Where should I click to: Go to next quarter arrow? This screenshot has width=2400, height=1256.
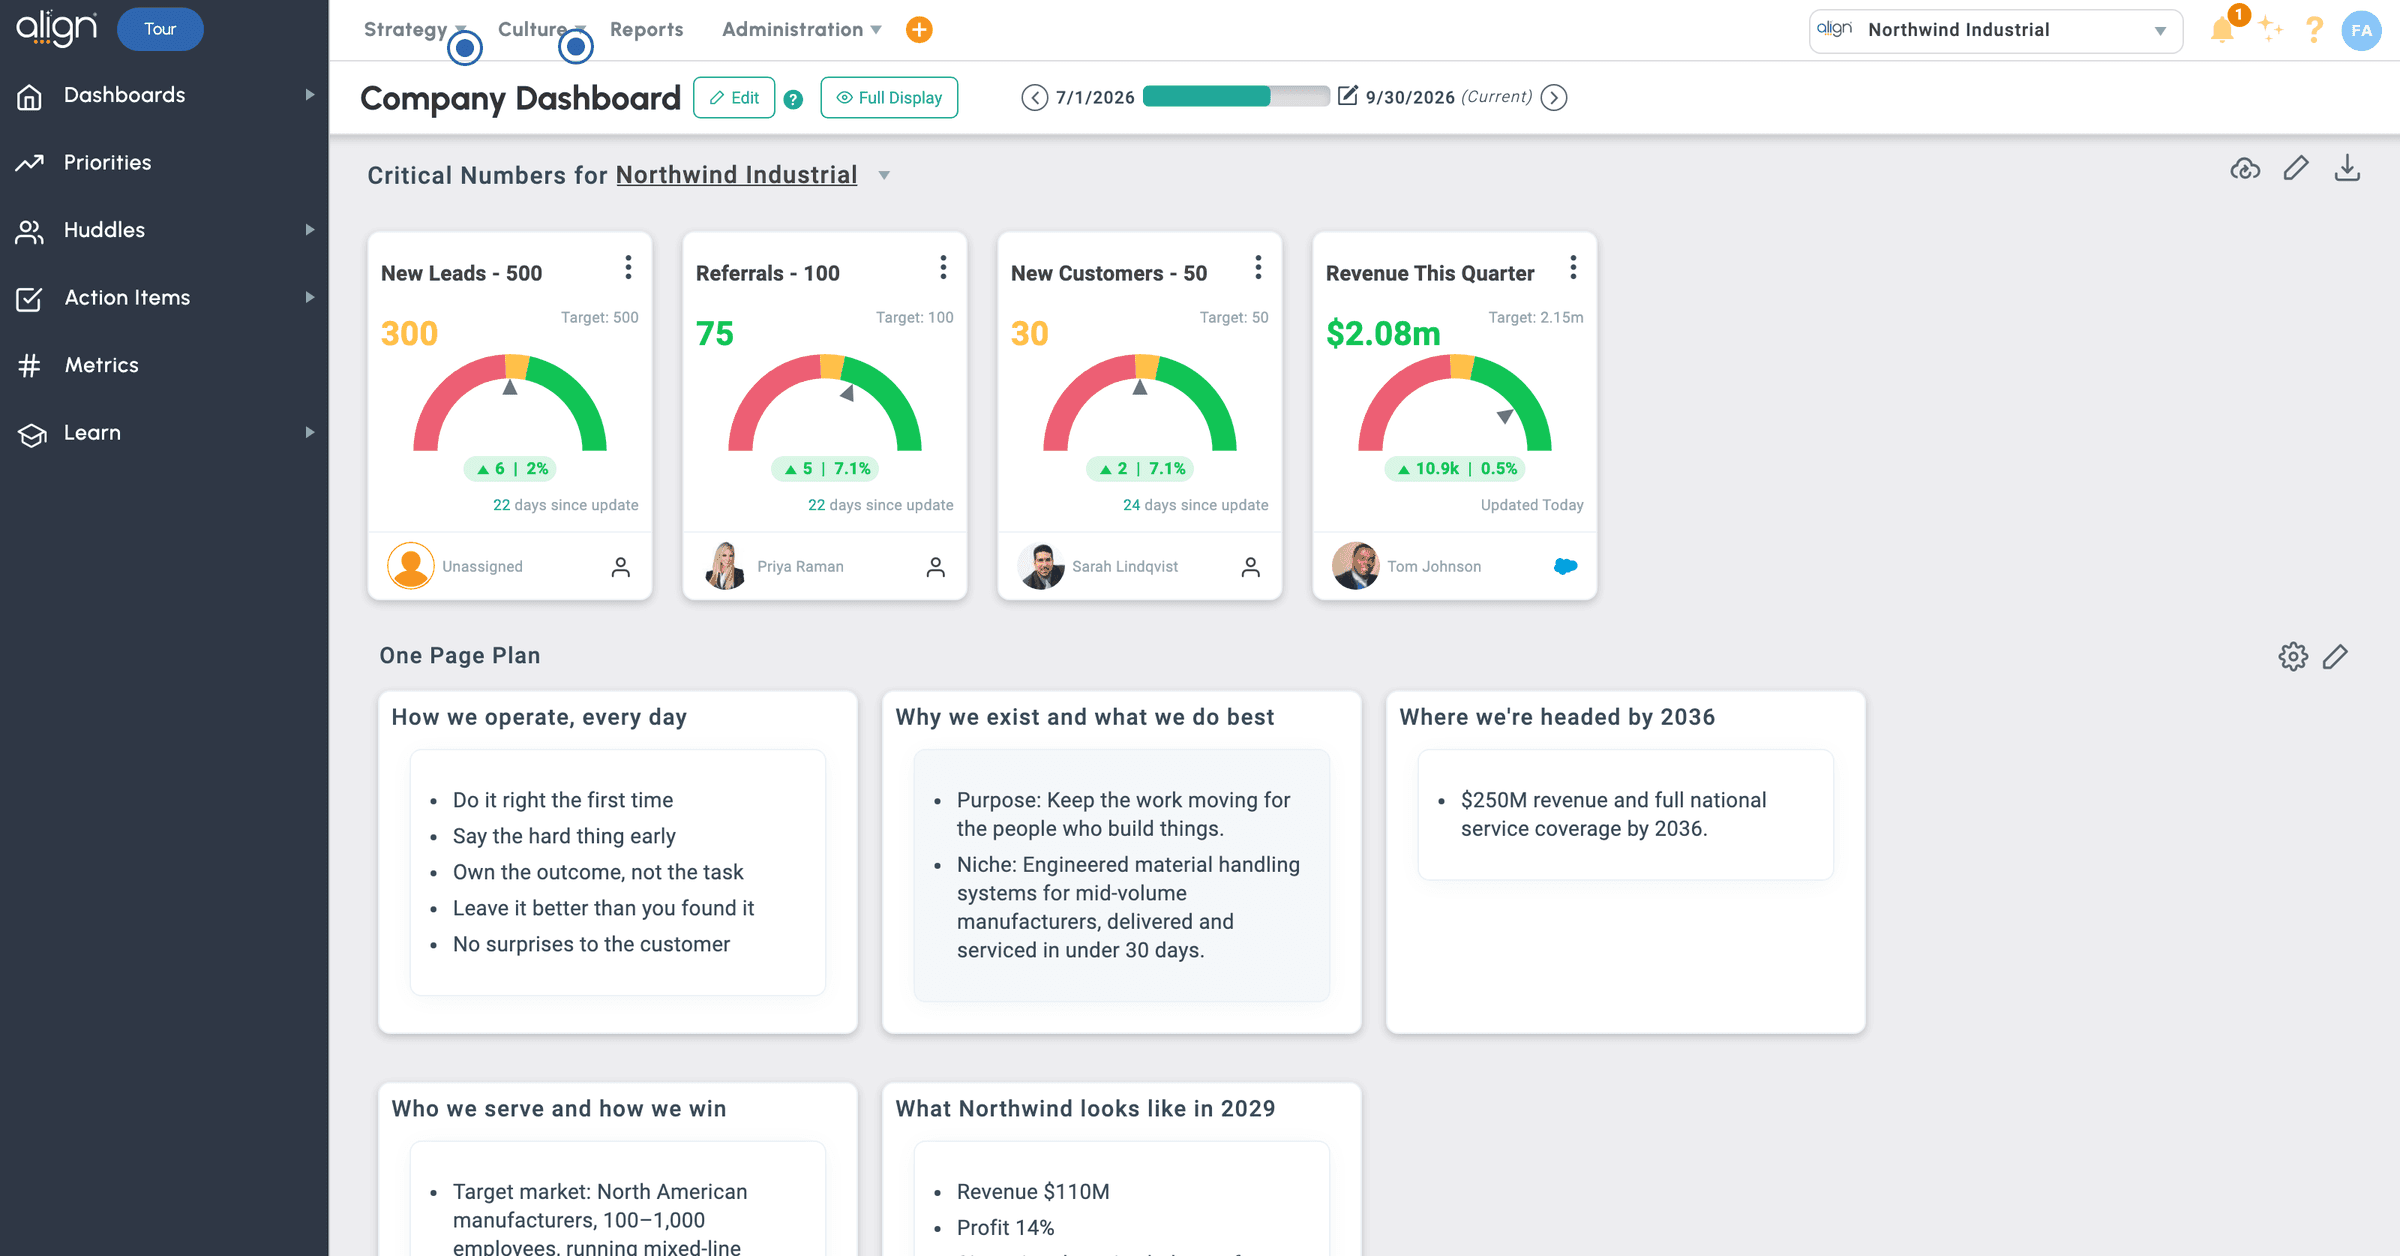(x=1554, y=97)
